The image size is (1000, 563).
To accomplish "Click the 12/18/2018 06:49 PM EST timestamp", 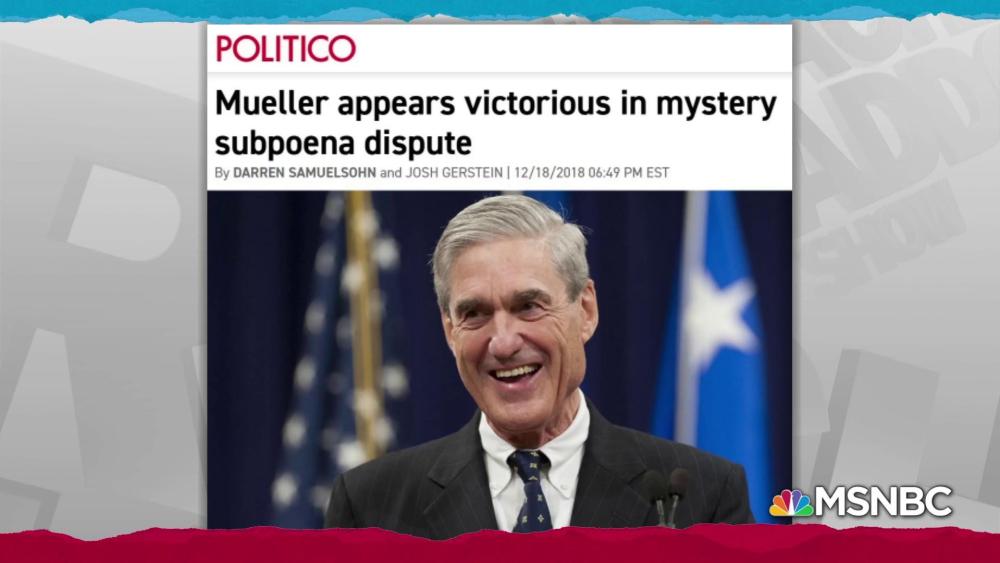I will click(591, 173).
